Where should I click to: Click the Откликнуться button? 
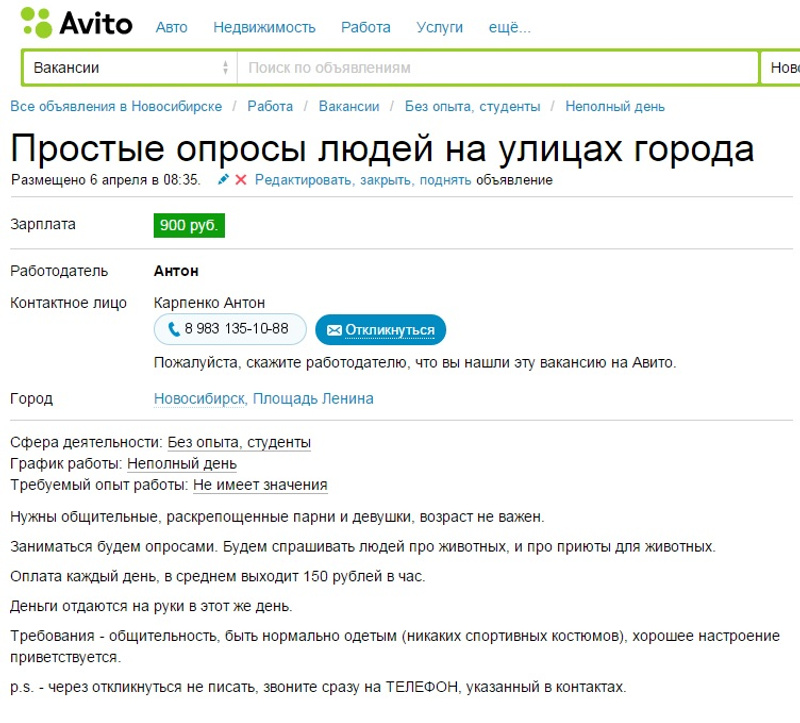(381, 330)
